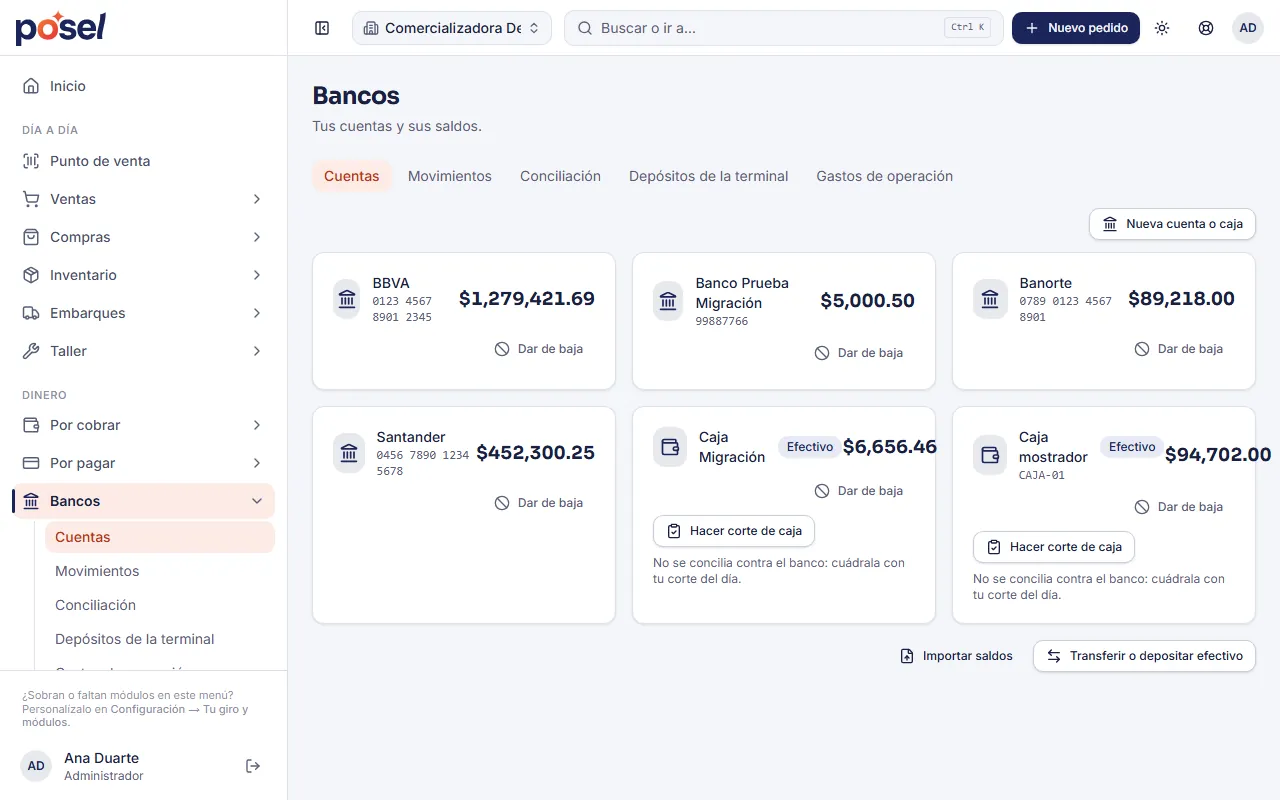The height and width of the screenshot is (800, 1280).
Task: Expand the Compras menu chevron
Action: pos(257,237)
